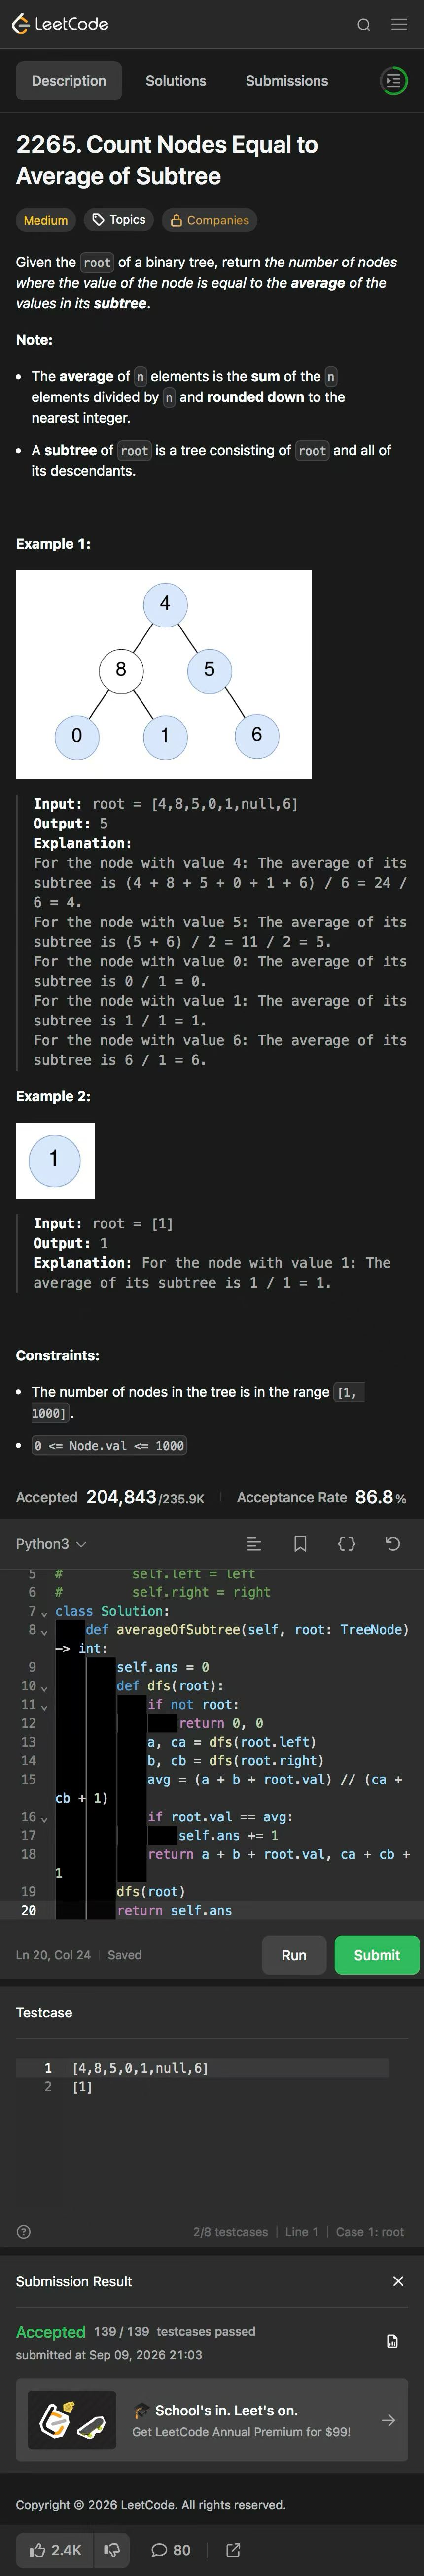Close the Submission Result panel

[x=398, y=2281]
